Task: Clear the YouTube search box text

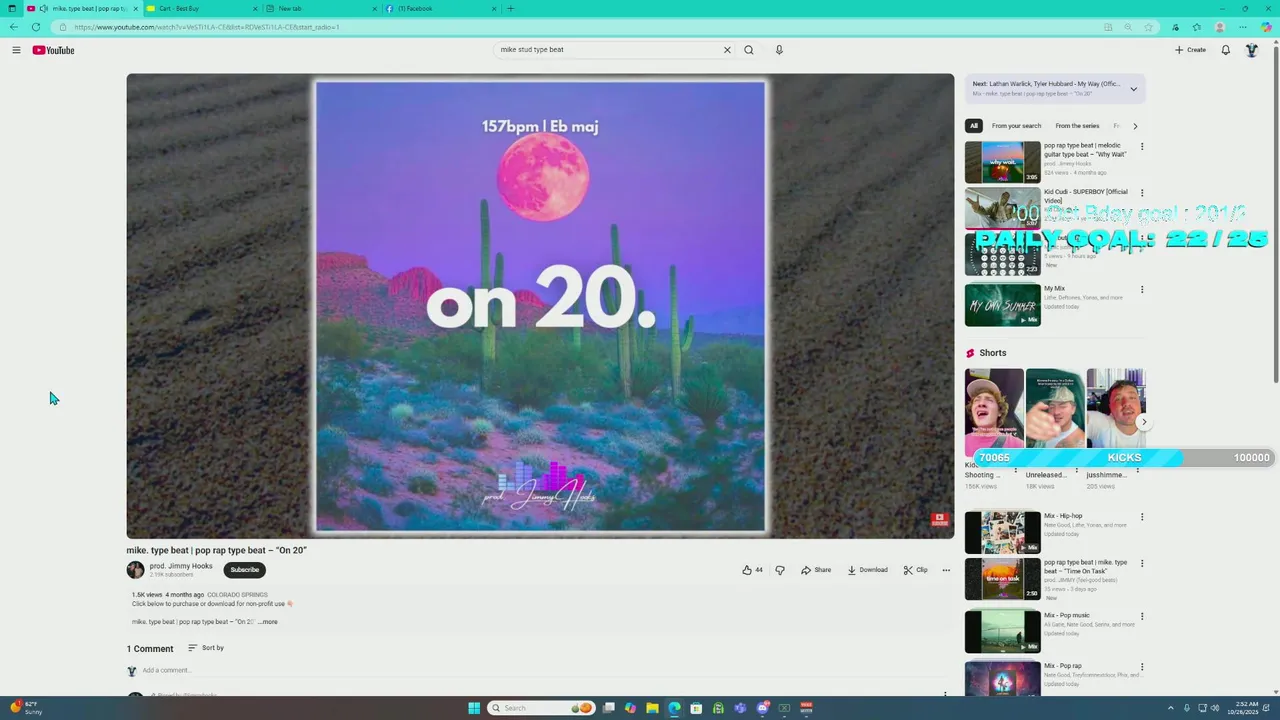Action: [727, 50]
